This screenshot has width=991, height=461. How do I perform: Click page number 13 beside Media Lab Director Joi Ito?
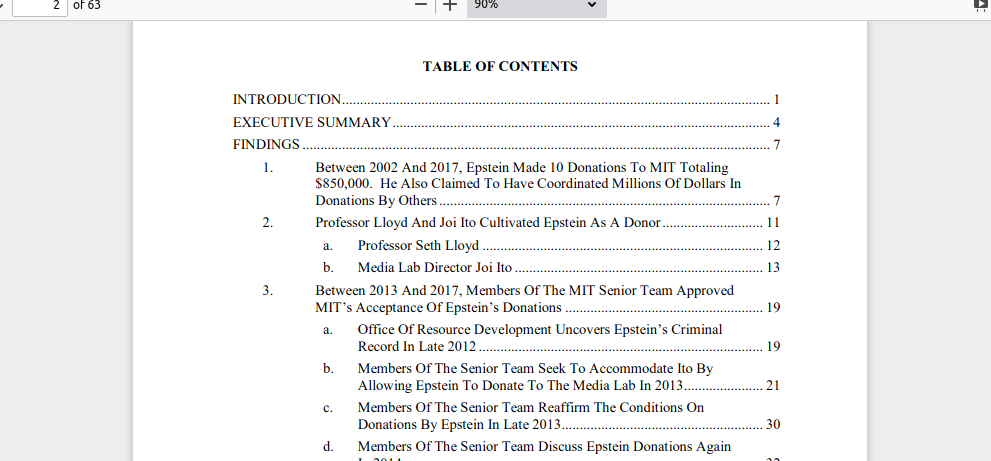[x=773, y=267]
